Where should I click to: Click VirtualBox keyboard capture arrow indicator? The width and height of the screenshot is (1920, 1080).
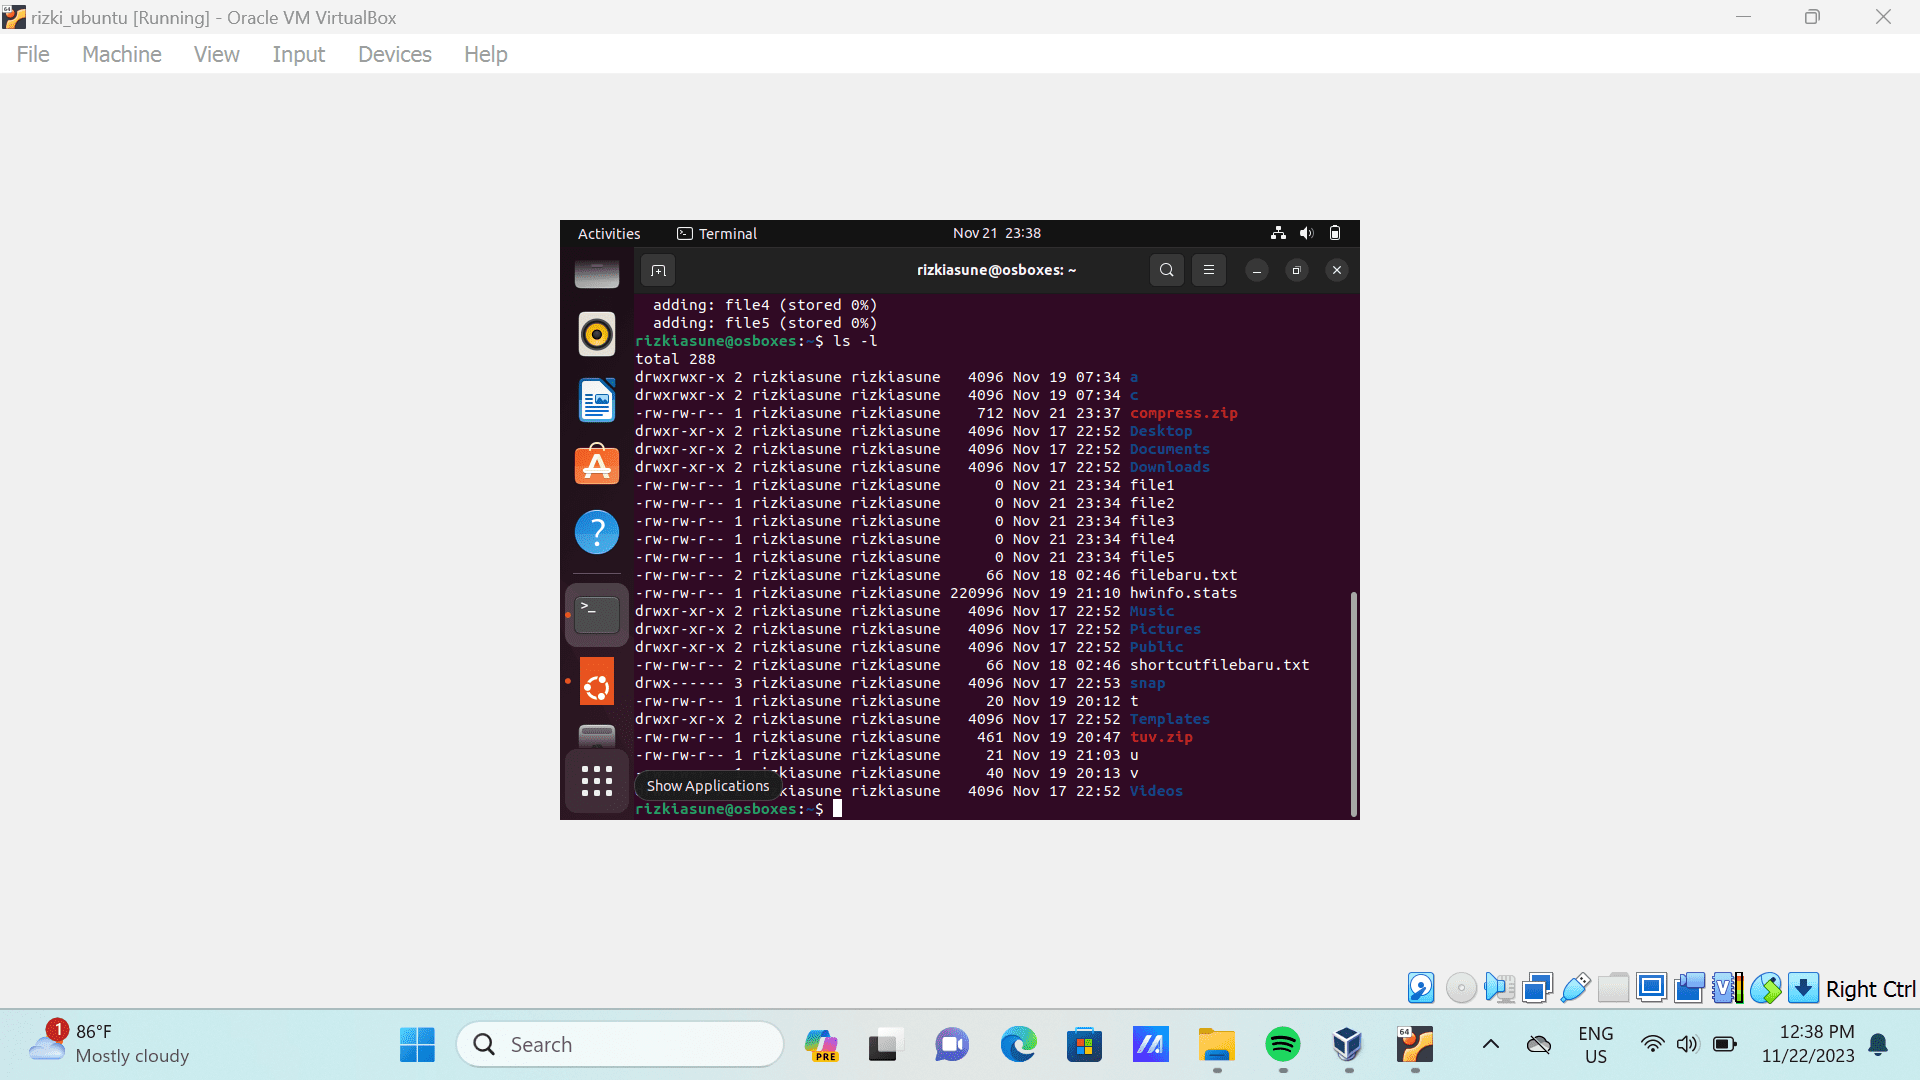1803,988
